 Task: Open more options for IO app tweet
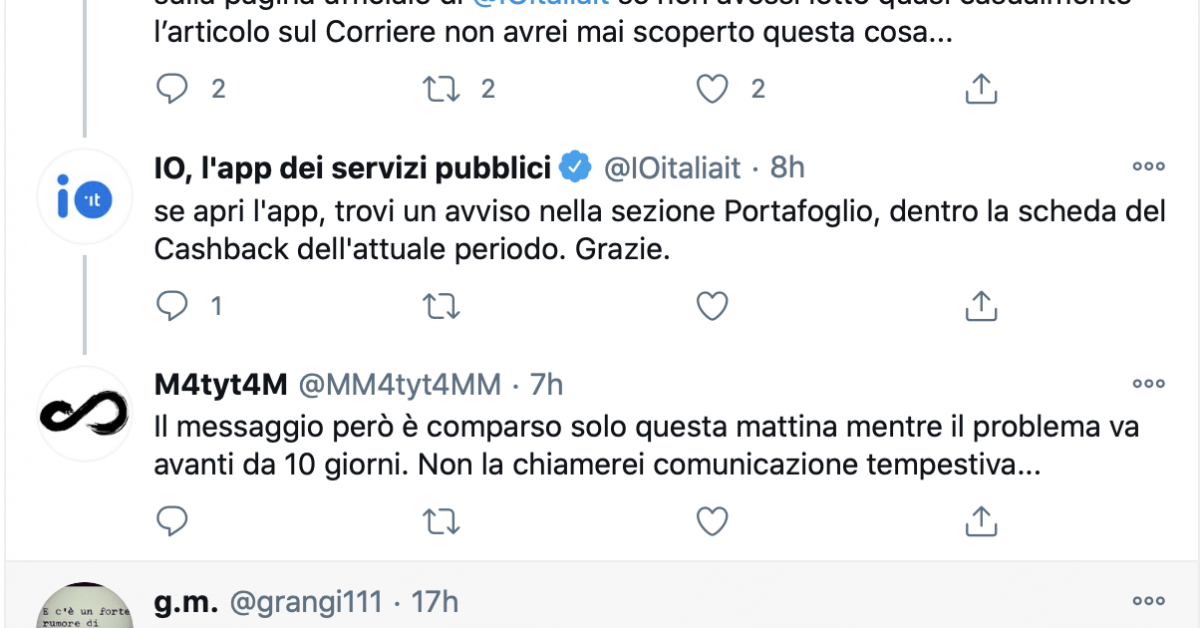tap(1148, 167)
